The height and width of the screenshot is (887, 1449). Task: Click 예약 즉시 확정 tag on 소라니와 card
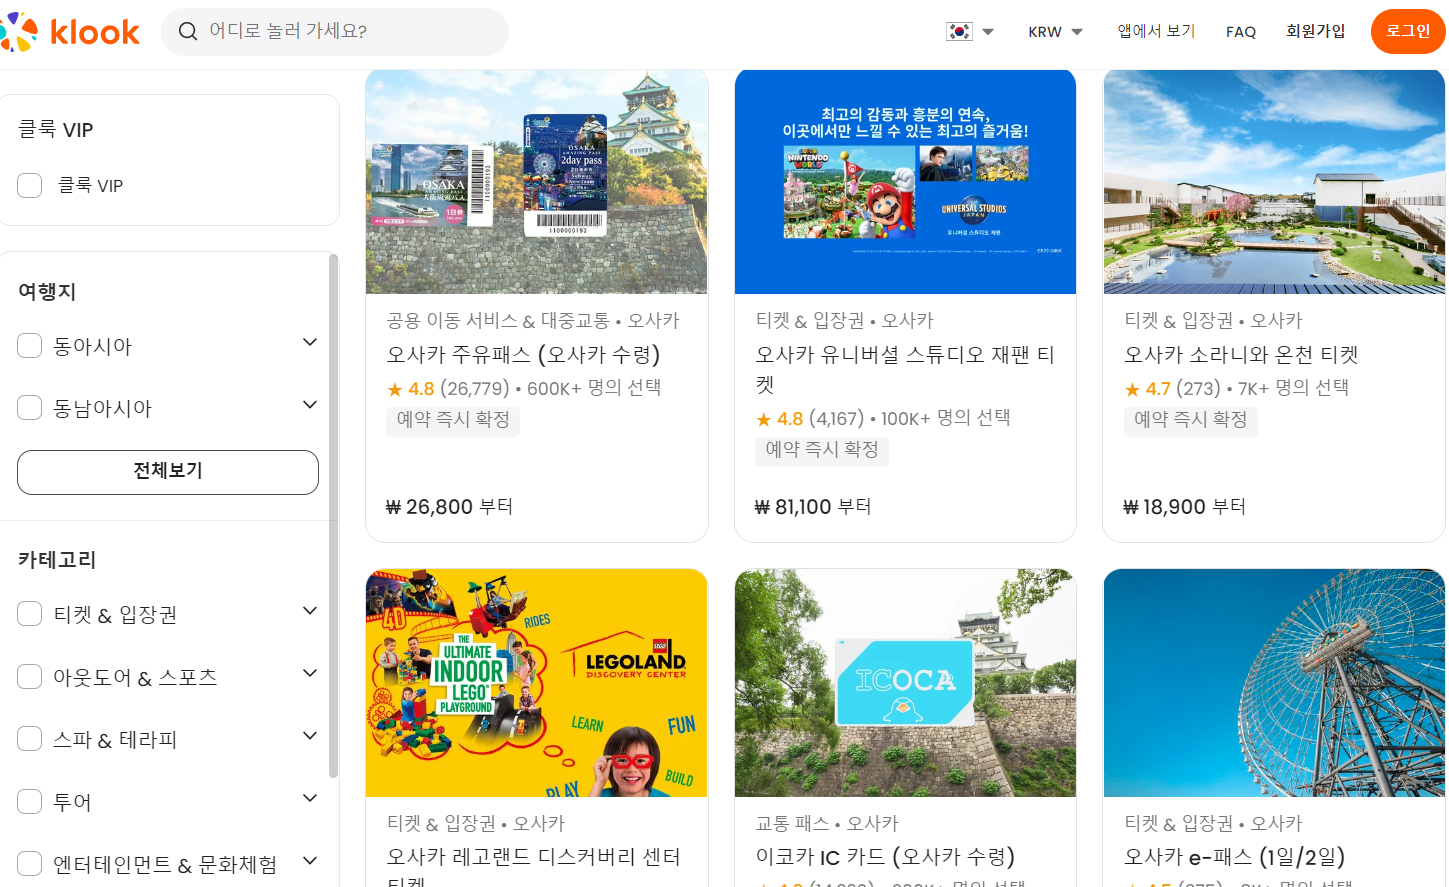[1190, 420]
